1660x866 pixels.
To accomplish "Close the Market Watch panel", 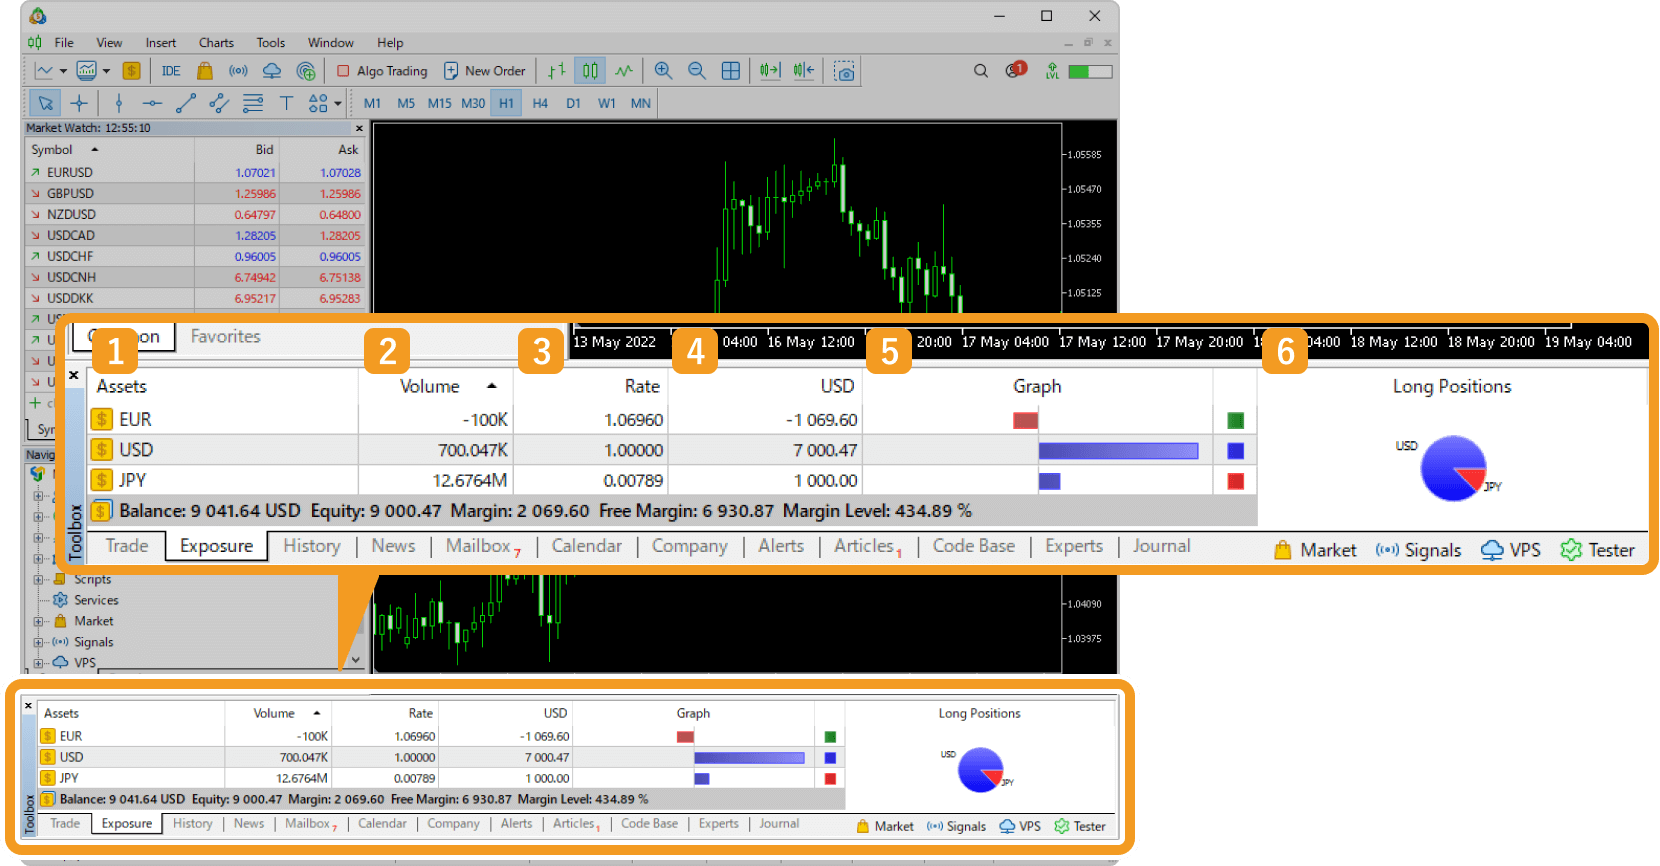I will tap(359, 128).
